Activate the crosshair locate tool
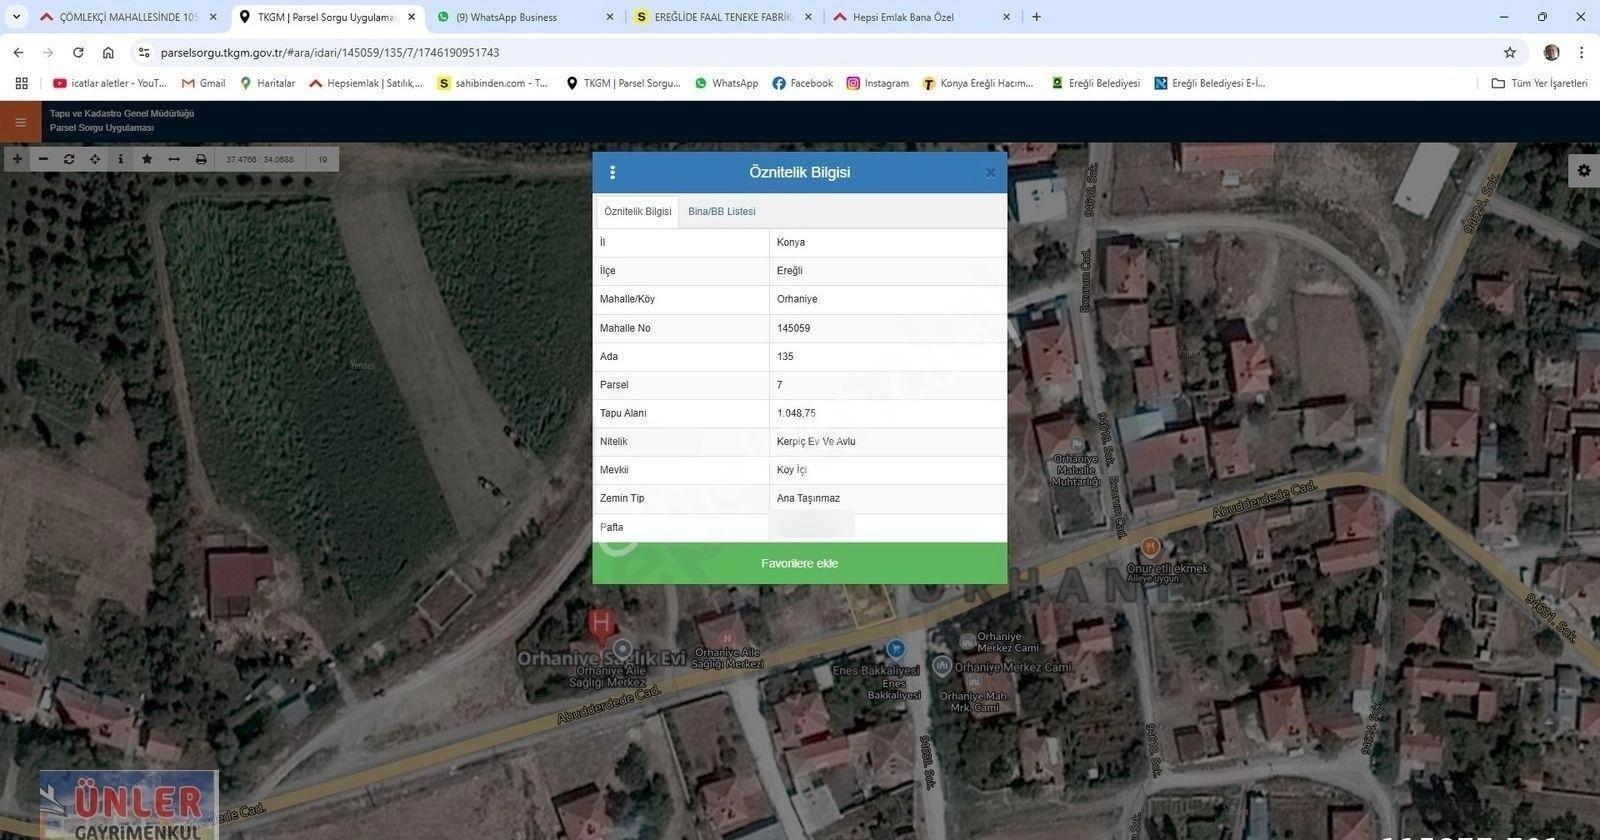The width and height of the screenshot is (1600, 840). (x=95, y=159)
